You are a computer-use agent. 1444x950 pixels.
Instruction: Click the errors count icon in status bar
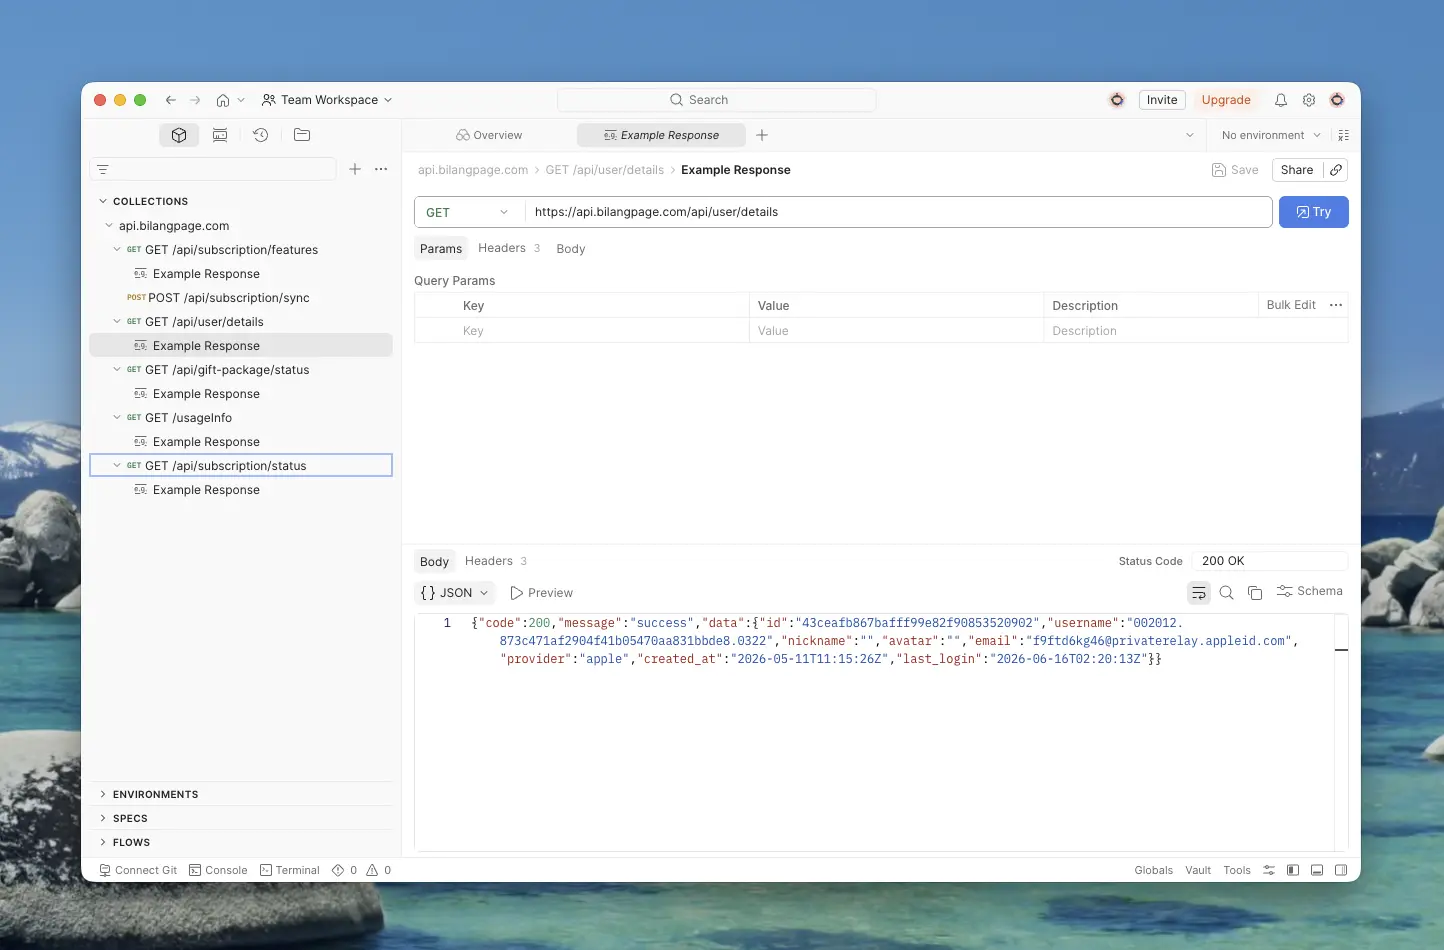[x=344, y=870]
